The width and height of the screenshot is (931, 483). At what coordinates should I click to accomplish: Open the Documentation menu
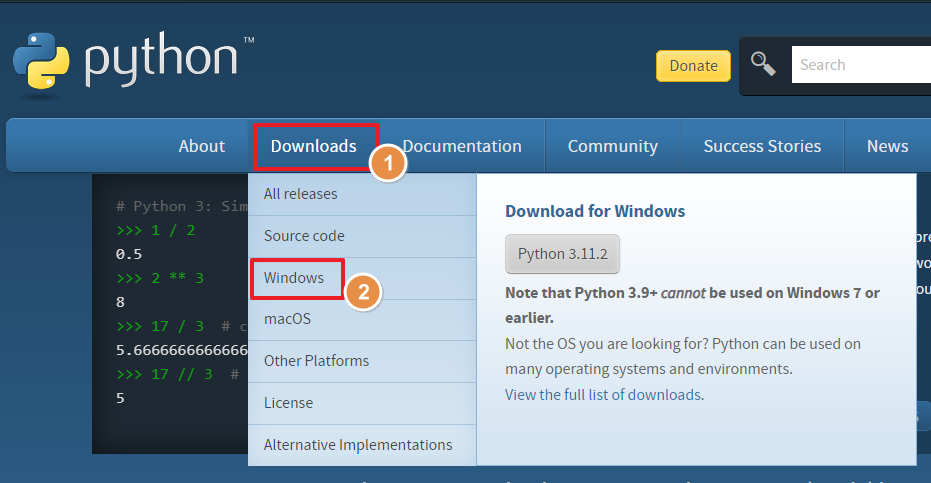pos(462,146)
